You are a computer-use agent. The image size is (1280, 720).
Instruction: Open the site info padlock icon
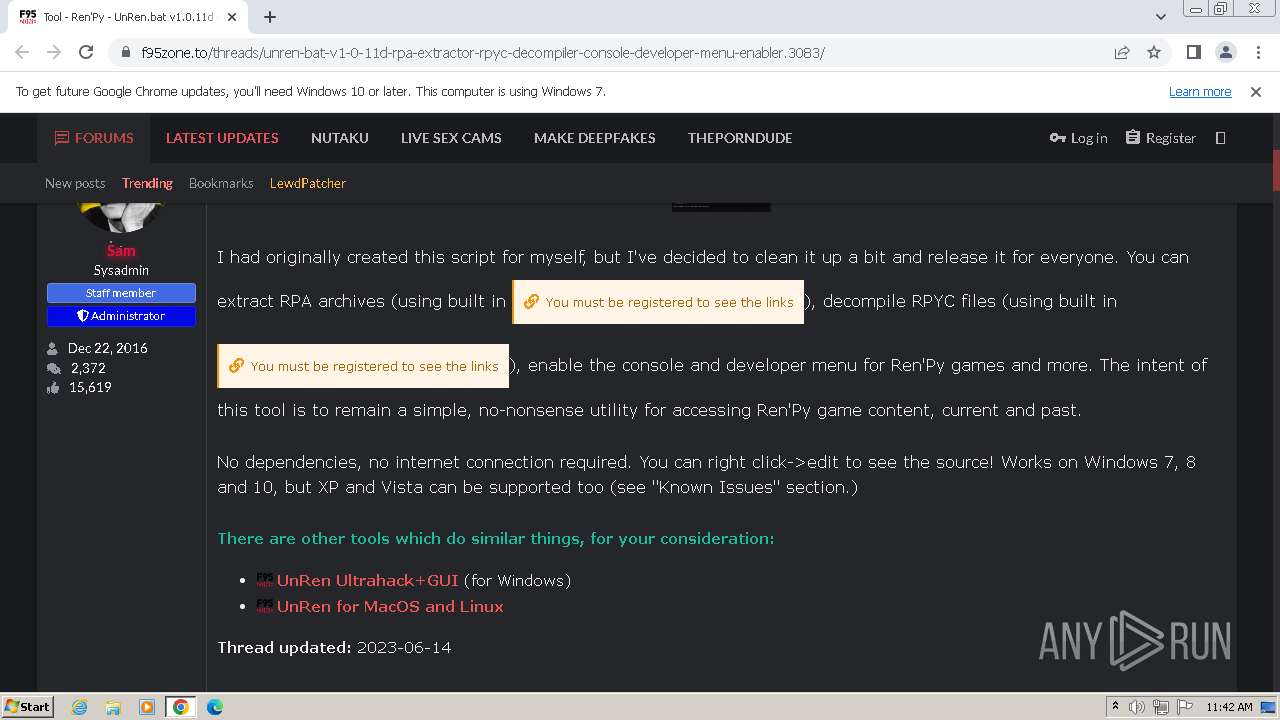click(x=126, y=53)
